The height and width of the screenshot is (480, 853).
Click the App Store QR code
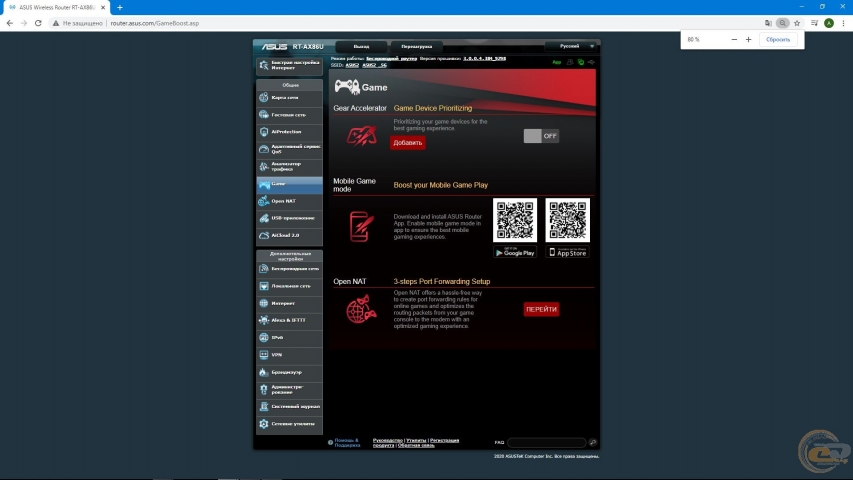[x=567, y=220]
